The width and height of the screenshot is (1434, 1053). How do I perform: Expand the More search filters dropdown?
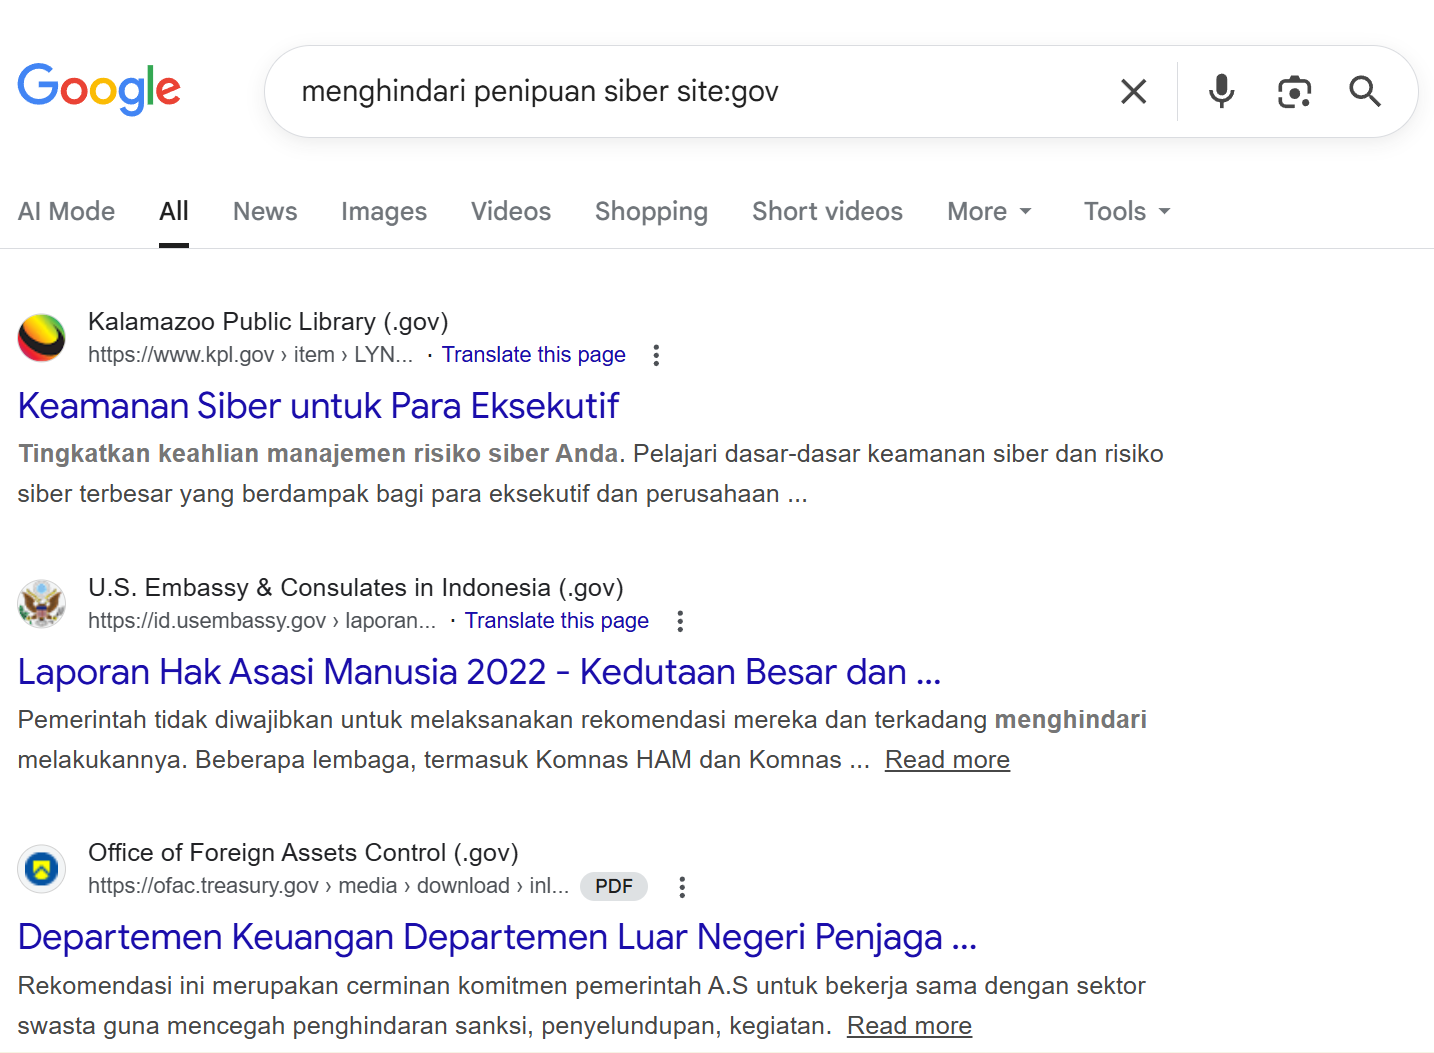988,212
